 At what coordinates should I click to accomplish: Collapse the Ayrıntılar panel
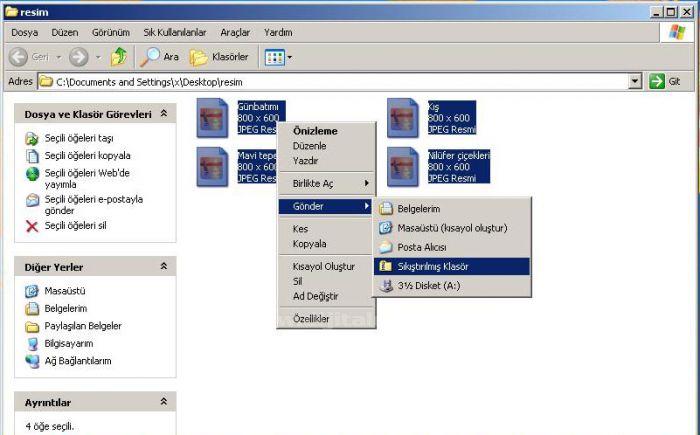click(x=163, y=402)
